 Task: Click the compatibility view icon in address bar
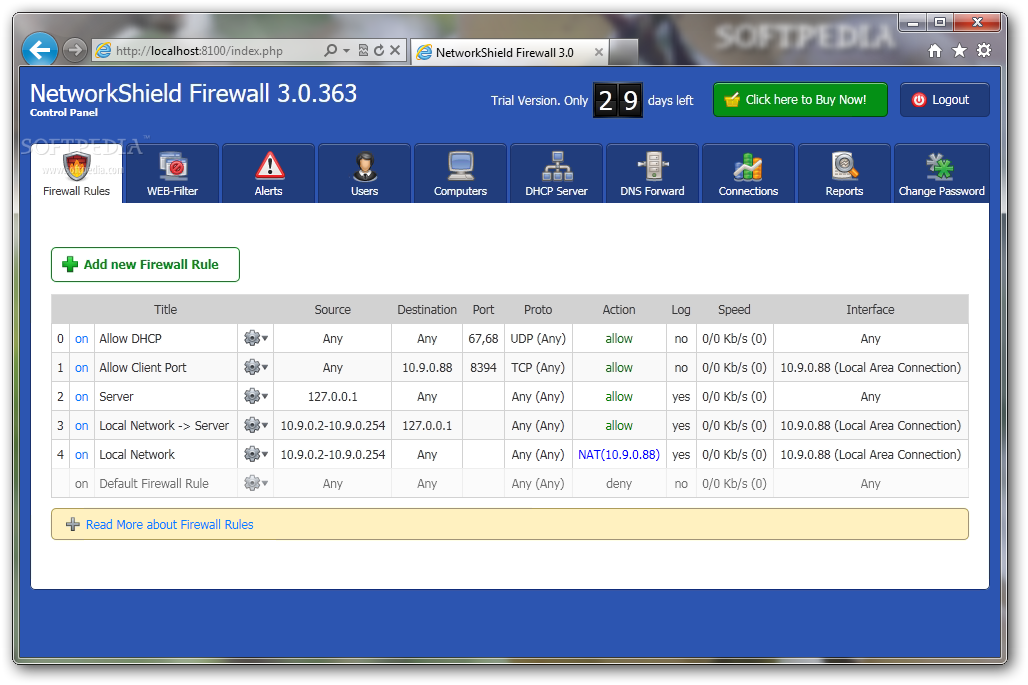[x=363, y=50]
